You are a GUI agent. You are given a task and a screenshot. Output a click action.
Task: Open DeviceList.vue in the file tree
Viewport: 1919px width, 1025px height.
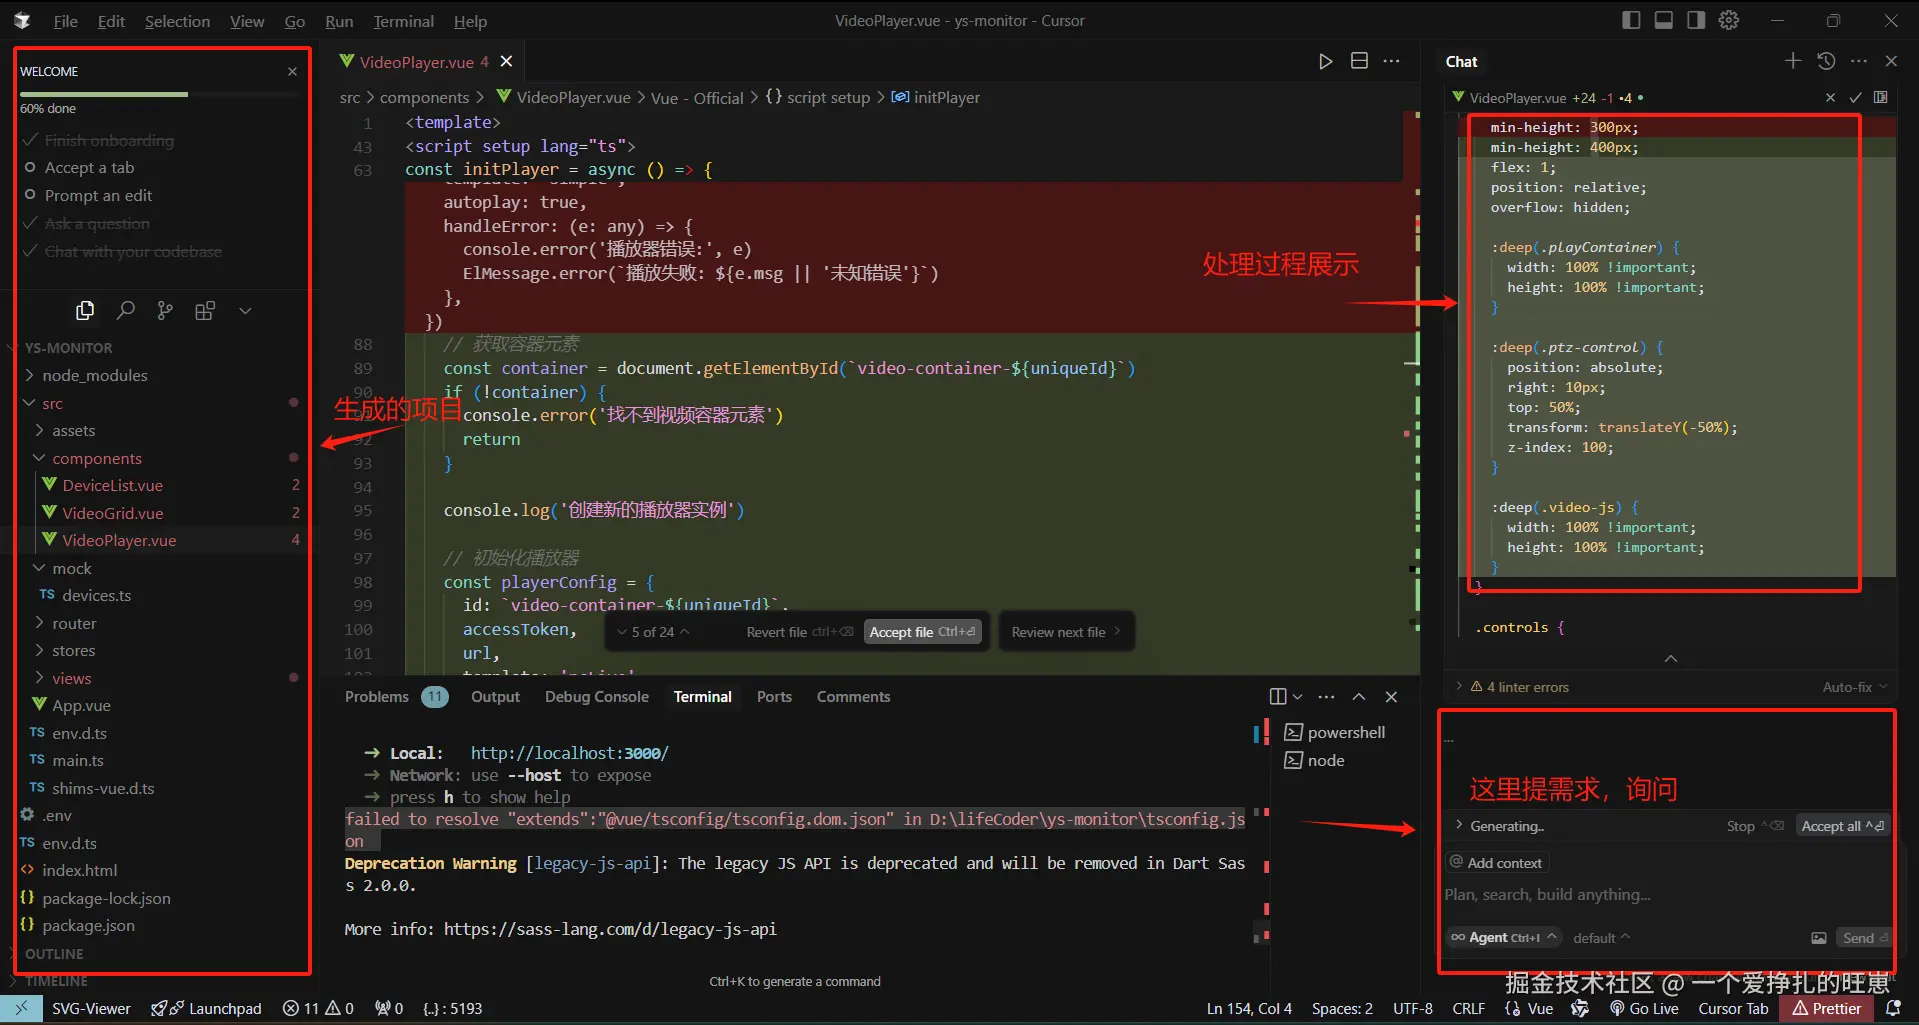click(x=112, y=485)
